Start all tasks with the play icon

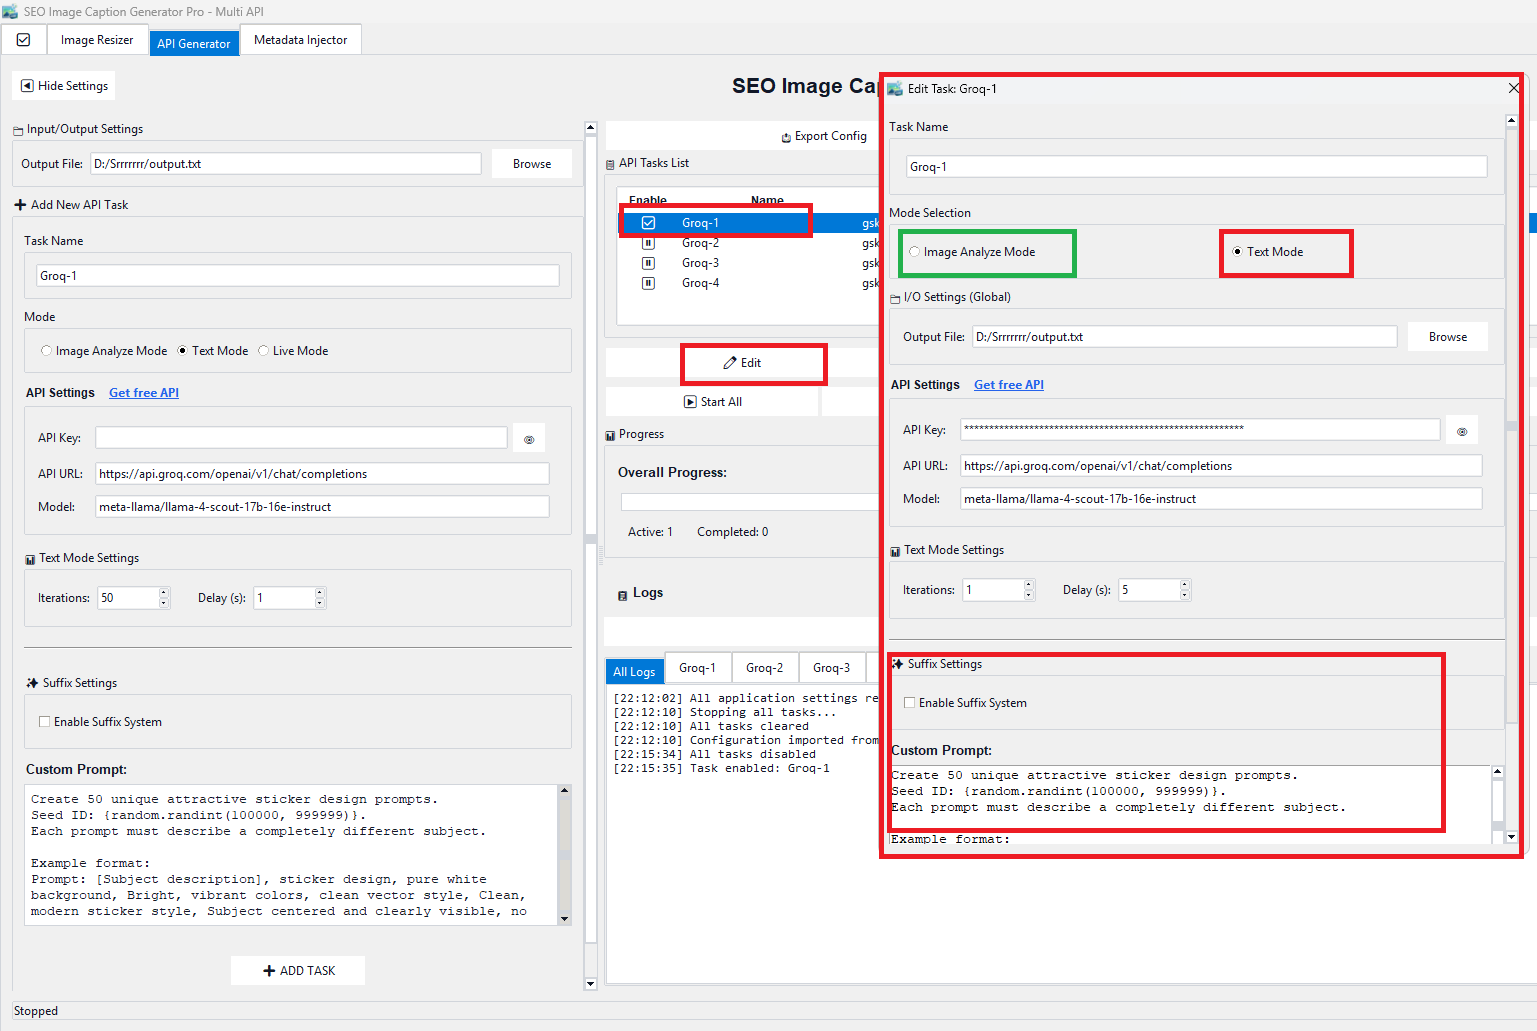coord(713,401)
